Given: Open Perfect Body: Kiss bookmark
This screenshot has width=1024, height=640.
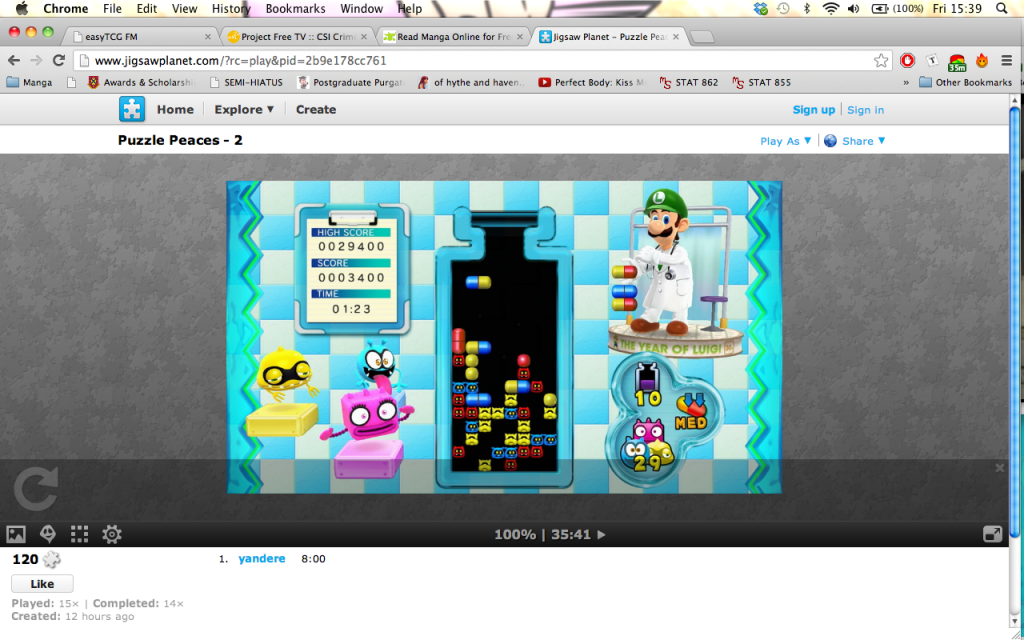Looking at the screenshot, I should click(592, 82).
